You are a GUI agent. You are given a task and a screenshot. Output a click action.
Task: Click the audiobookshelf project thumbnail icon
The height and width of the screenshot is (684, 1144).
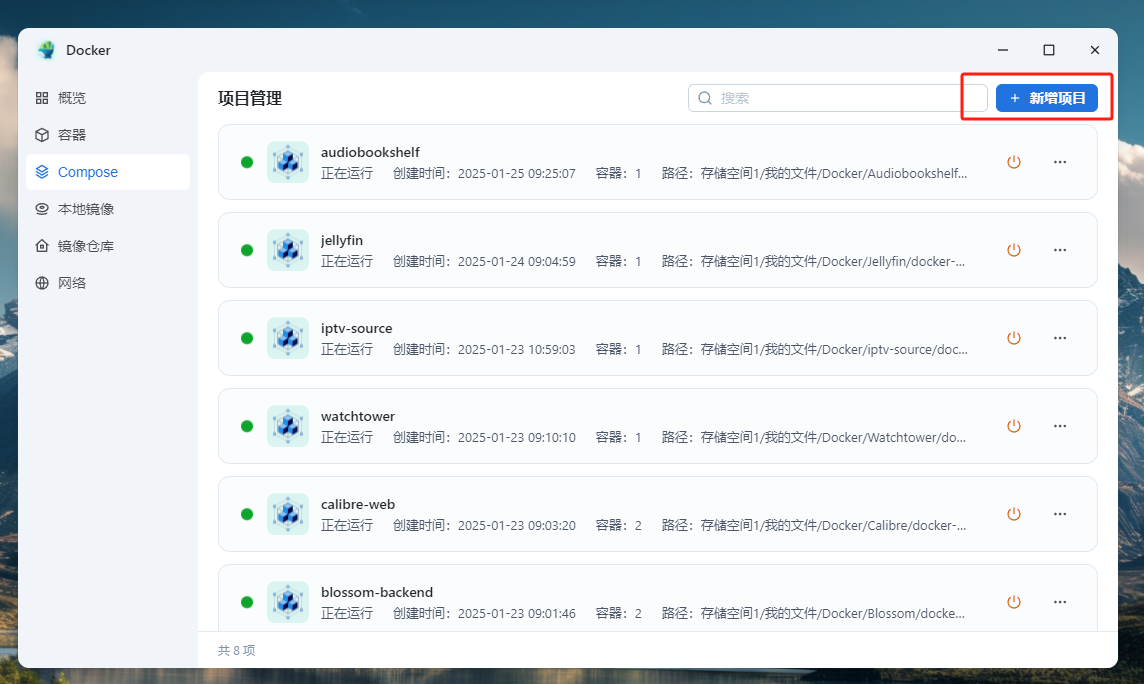pos(288,162)
